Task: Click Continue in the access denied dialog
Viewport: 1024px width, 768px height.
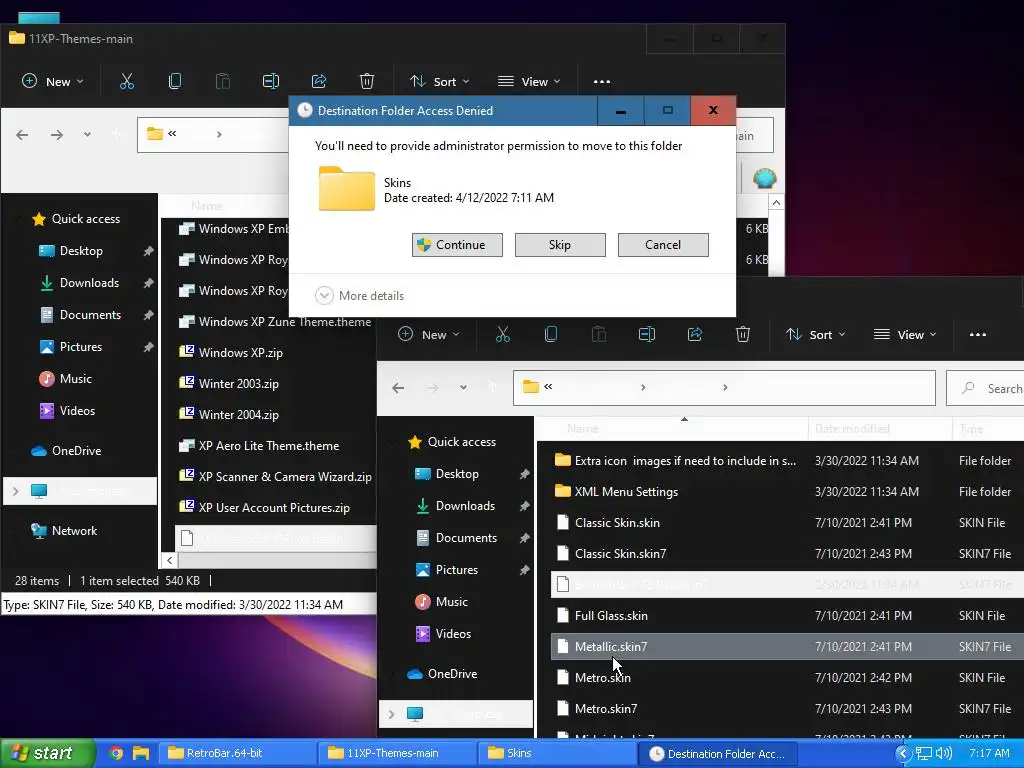Action: pyautogui.click(x=457, y=245)
